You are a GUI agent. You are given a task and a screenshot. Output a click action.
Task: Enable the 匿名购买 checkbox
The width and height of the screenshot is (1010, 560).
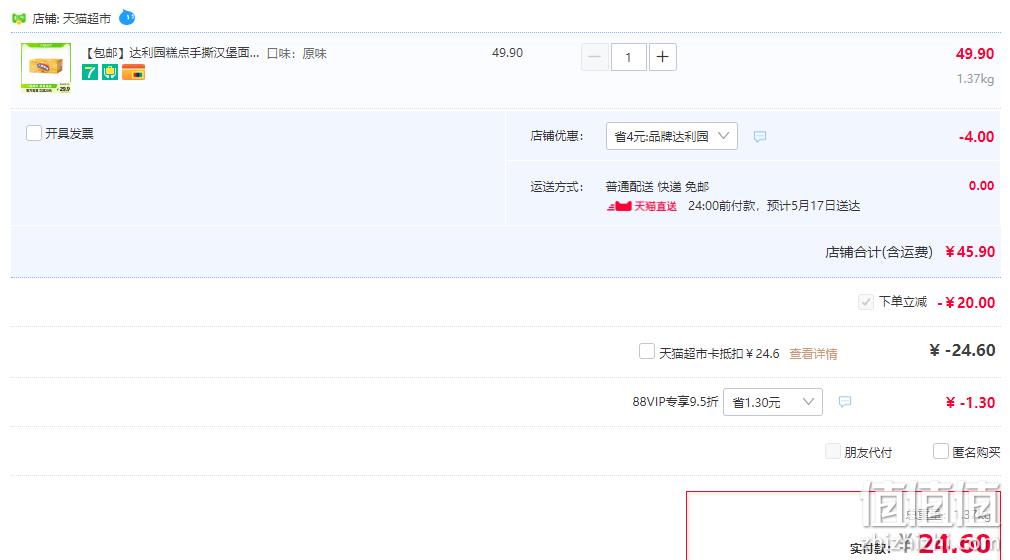pos(940,451)
